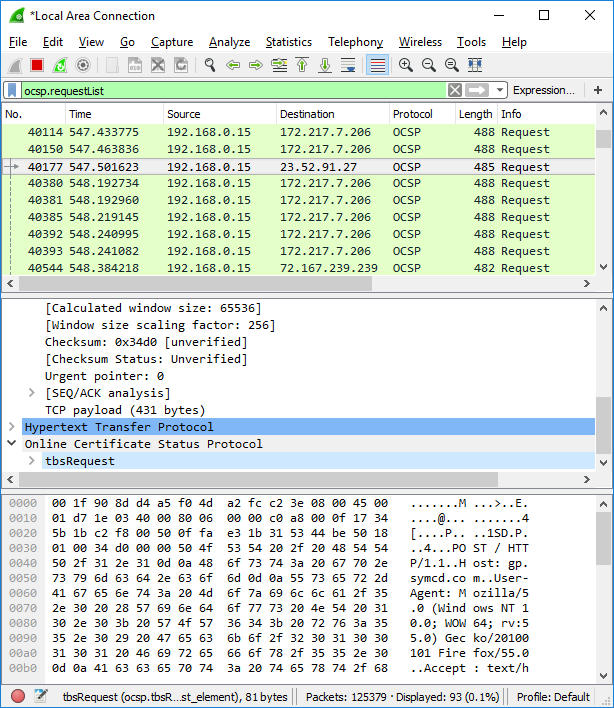
Task: Open the Analyze menu
Action: (229, 42)
